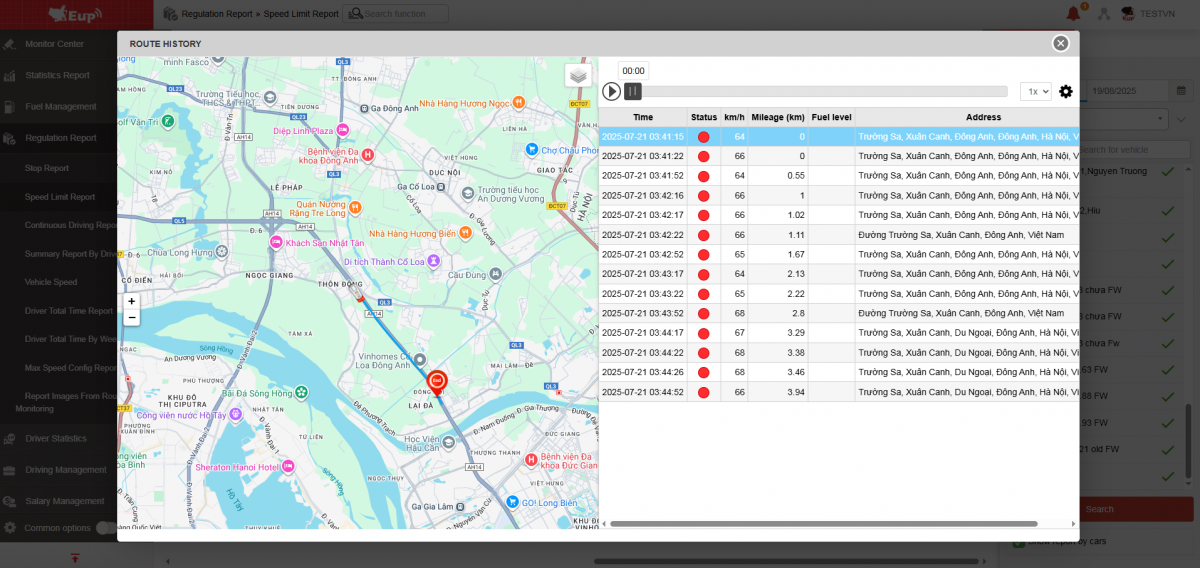Sort by the Time column header

point(643,117)
